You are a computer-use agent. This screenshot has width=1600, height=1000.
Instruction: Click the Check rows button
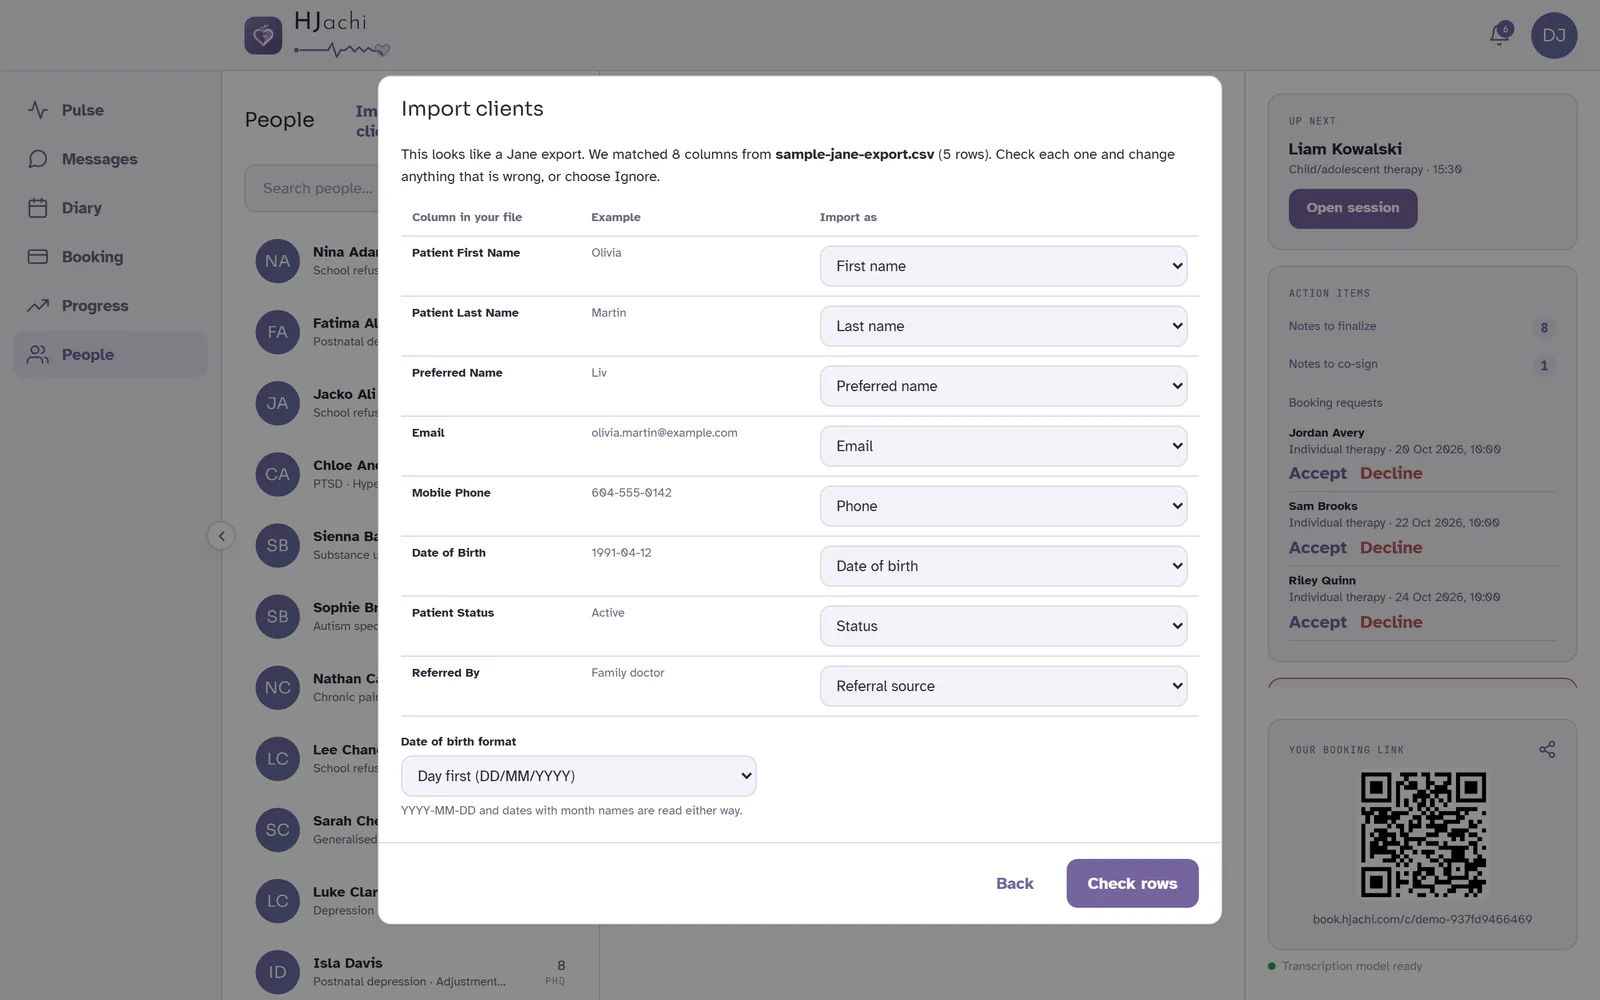click(1132, 883)
